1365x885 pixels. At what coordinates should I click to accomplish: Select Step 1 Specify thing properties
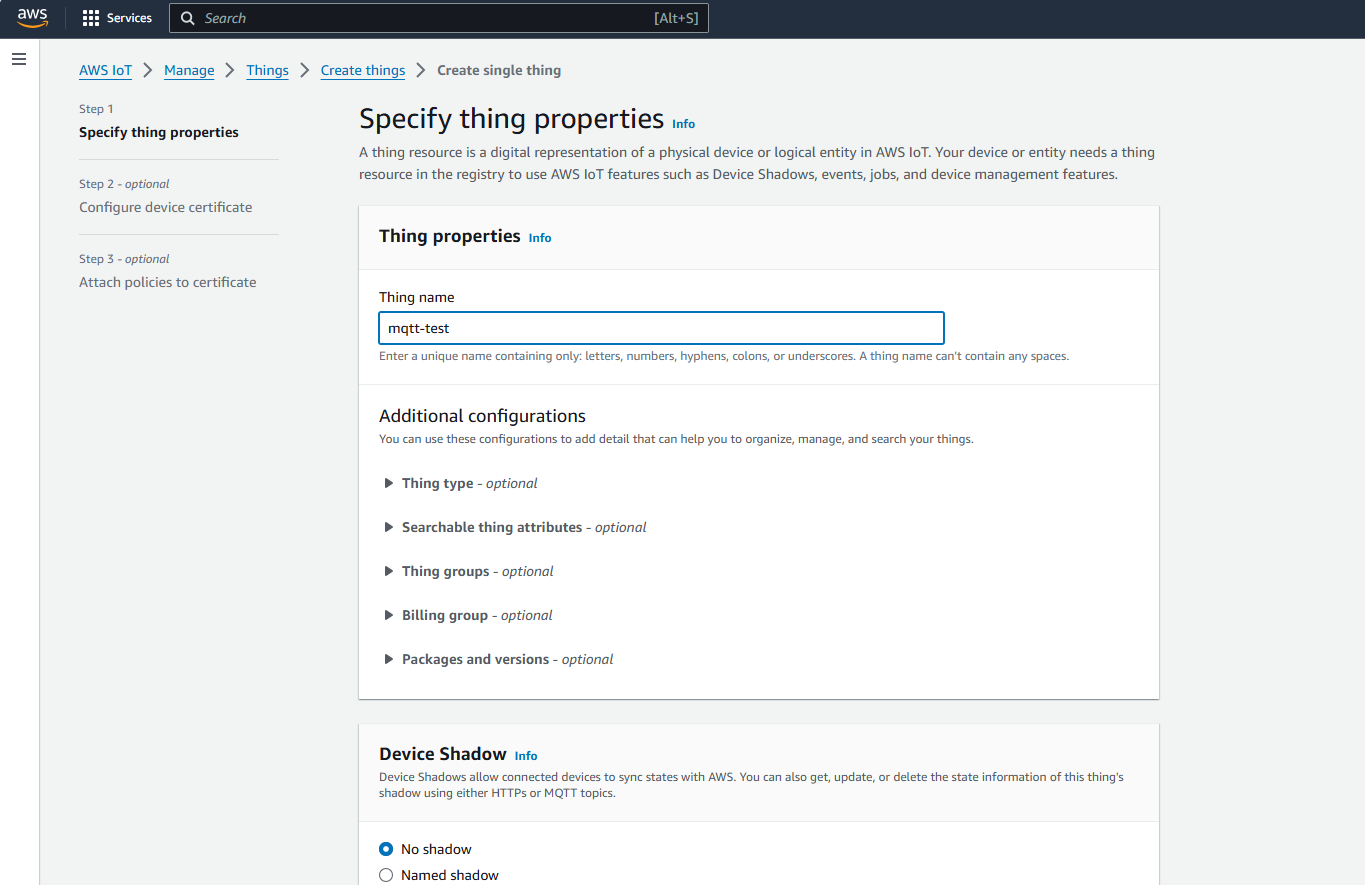pos(159,132)
